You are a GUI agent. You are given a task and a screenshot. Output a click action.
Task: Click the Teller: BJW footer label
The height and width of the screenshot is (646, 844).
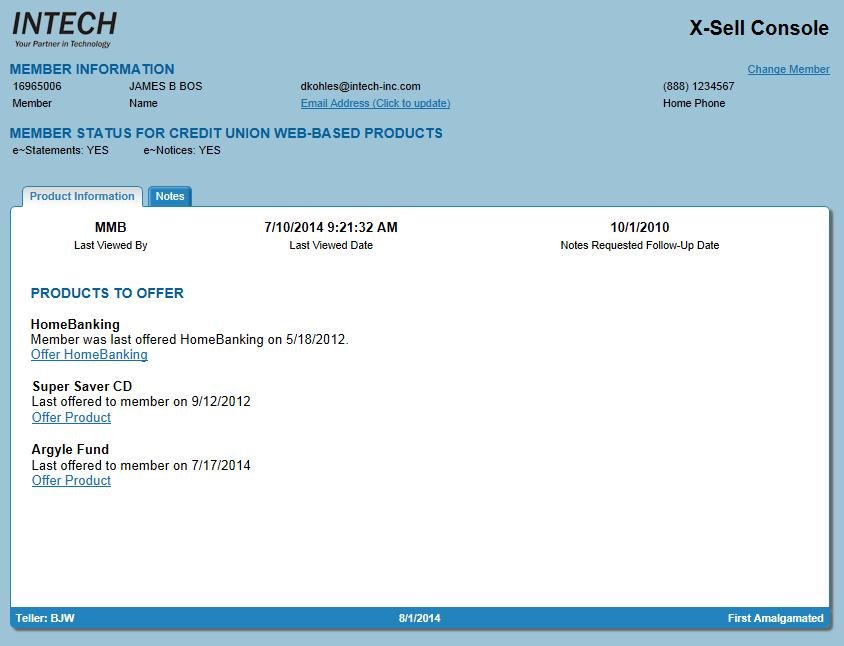tap(45, 619)
